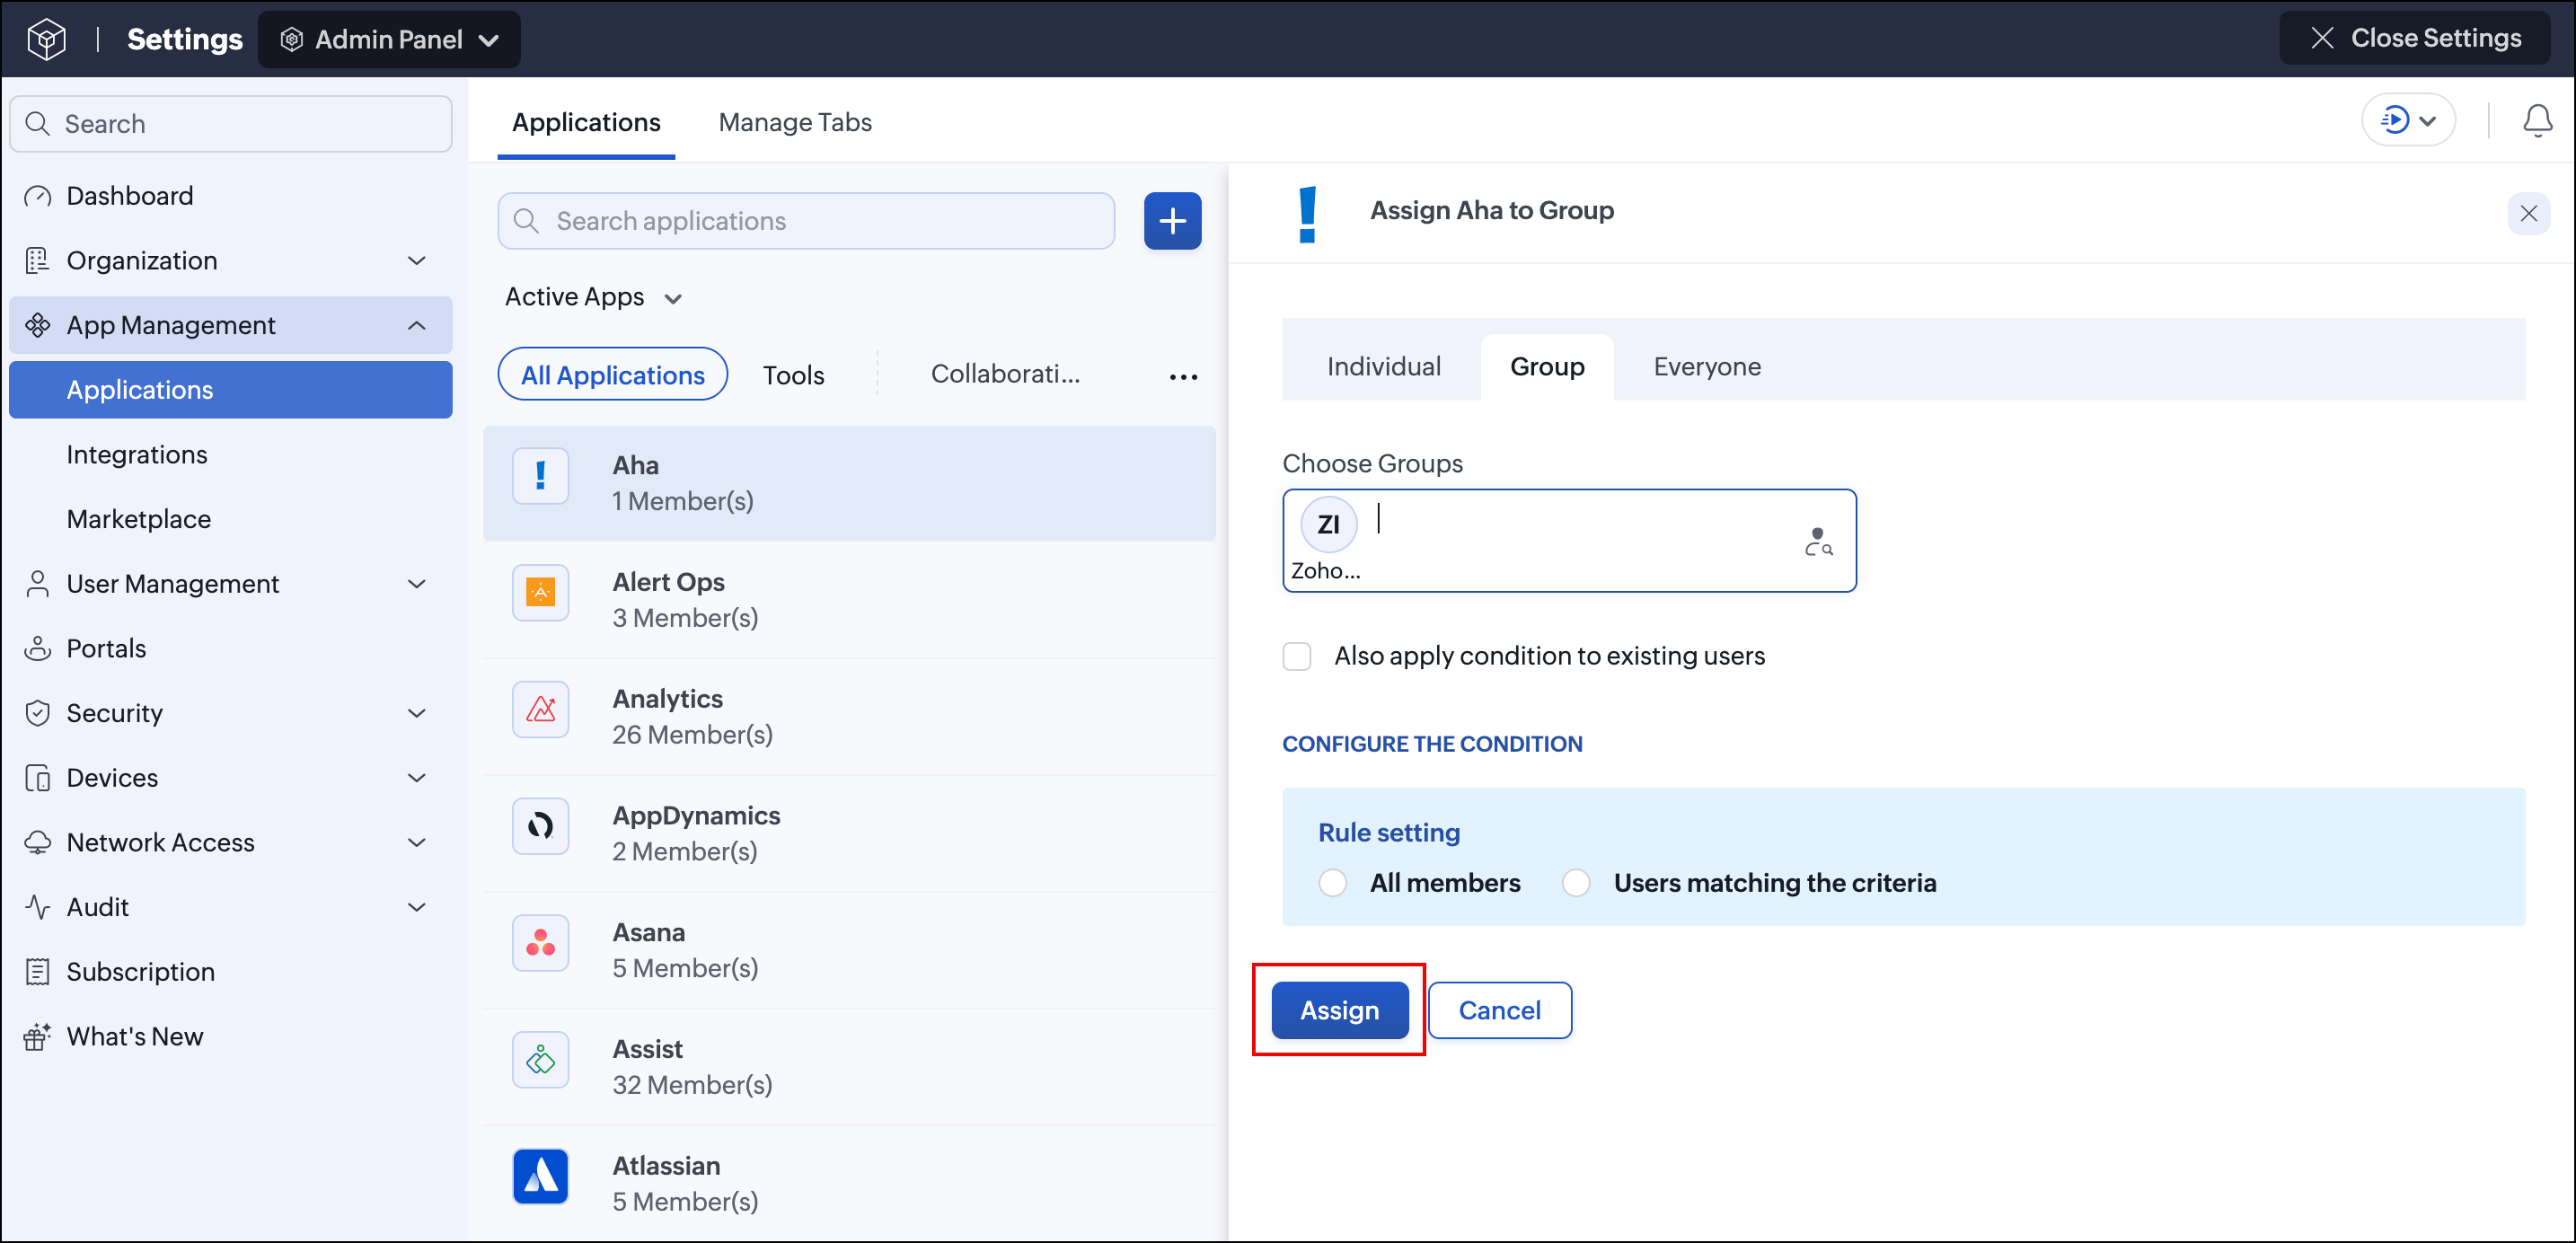The image size is (2576, 1243).
Task: Click the search magnifier in sidebar search
Action: pos(37,124)
